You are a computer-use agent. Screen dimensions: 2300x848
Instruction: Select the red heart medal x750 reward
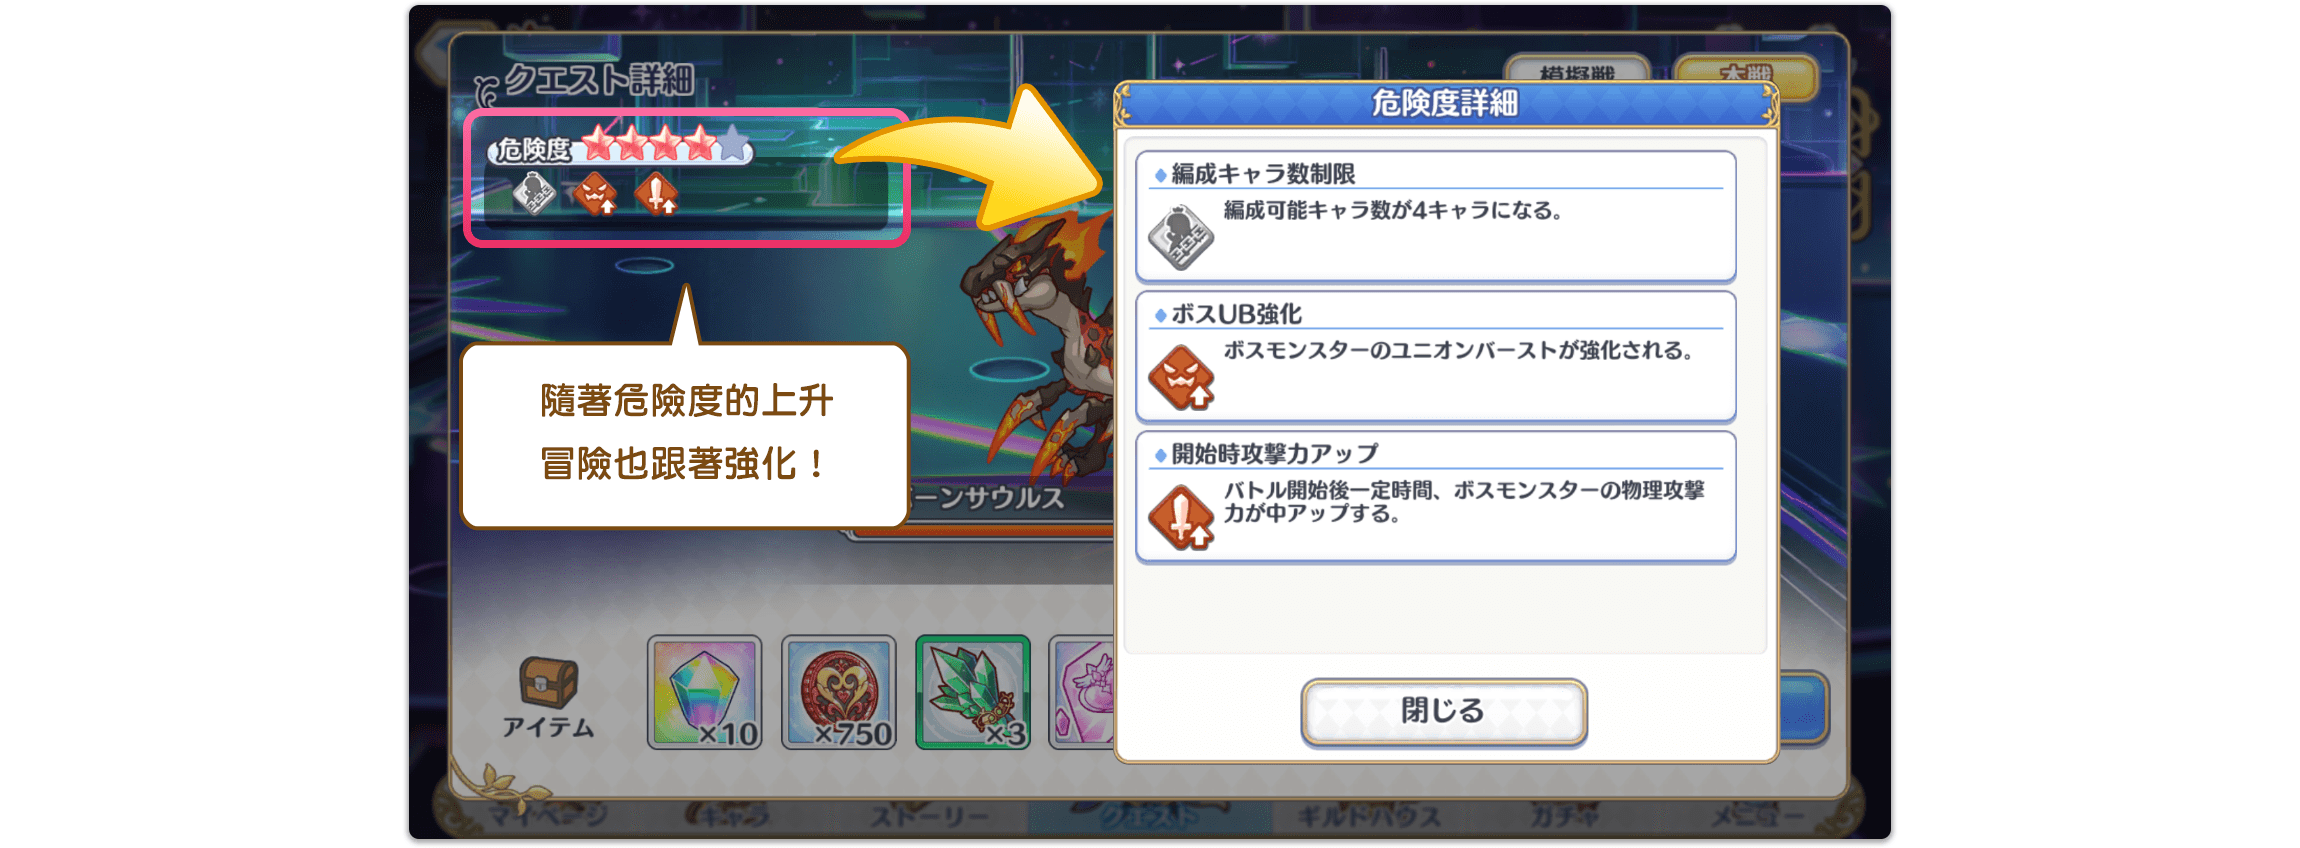click(x=839, y=692)
